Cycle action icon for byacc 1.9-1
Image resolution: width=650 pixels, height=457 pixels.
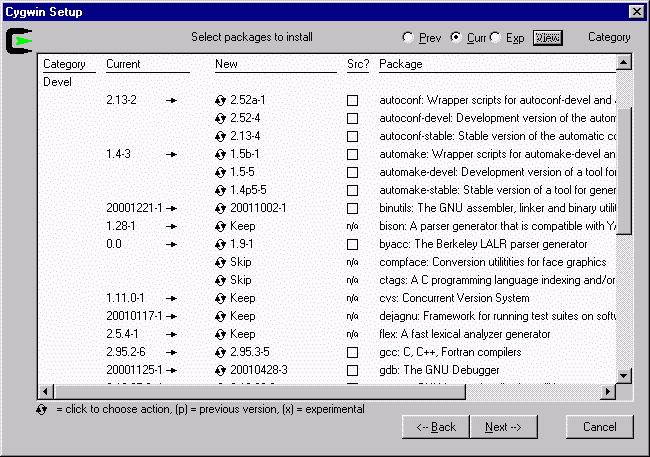[221, 245]
